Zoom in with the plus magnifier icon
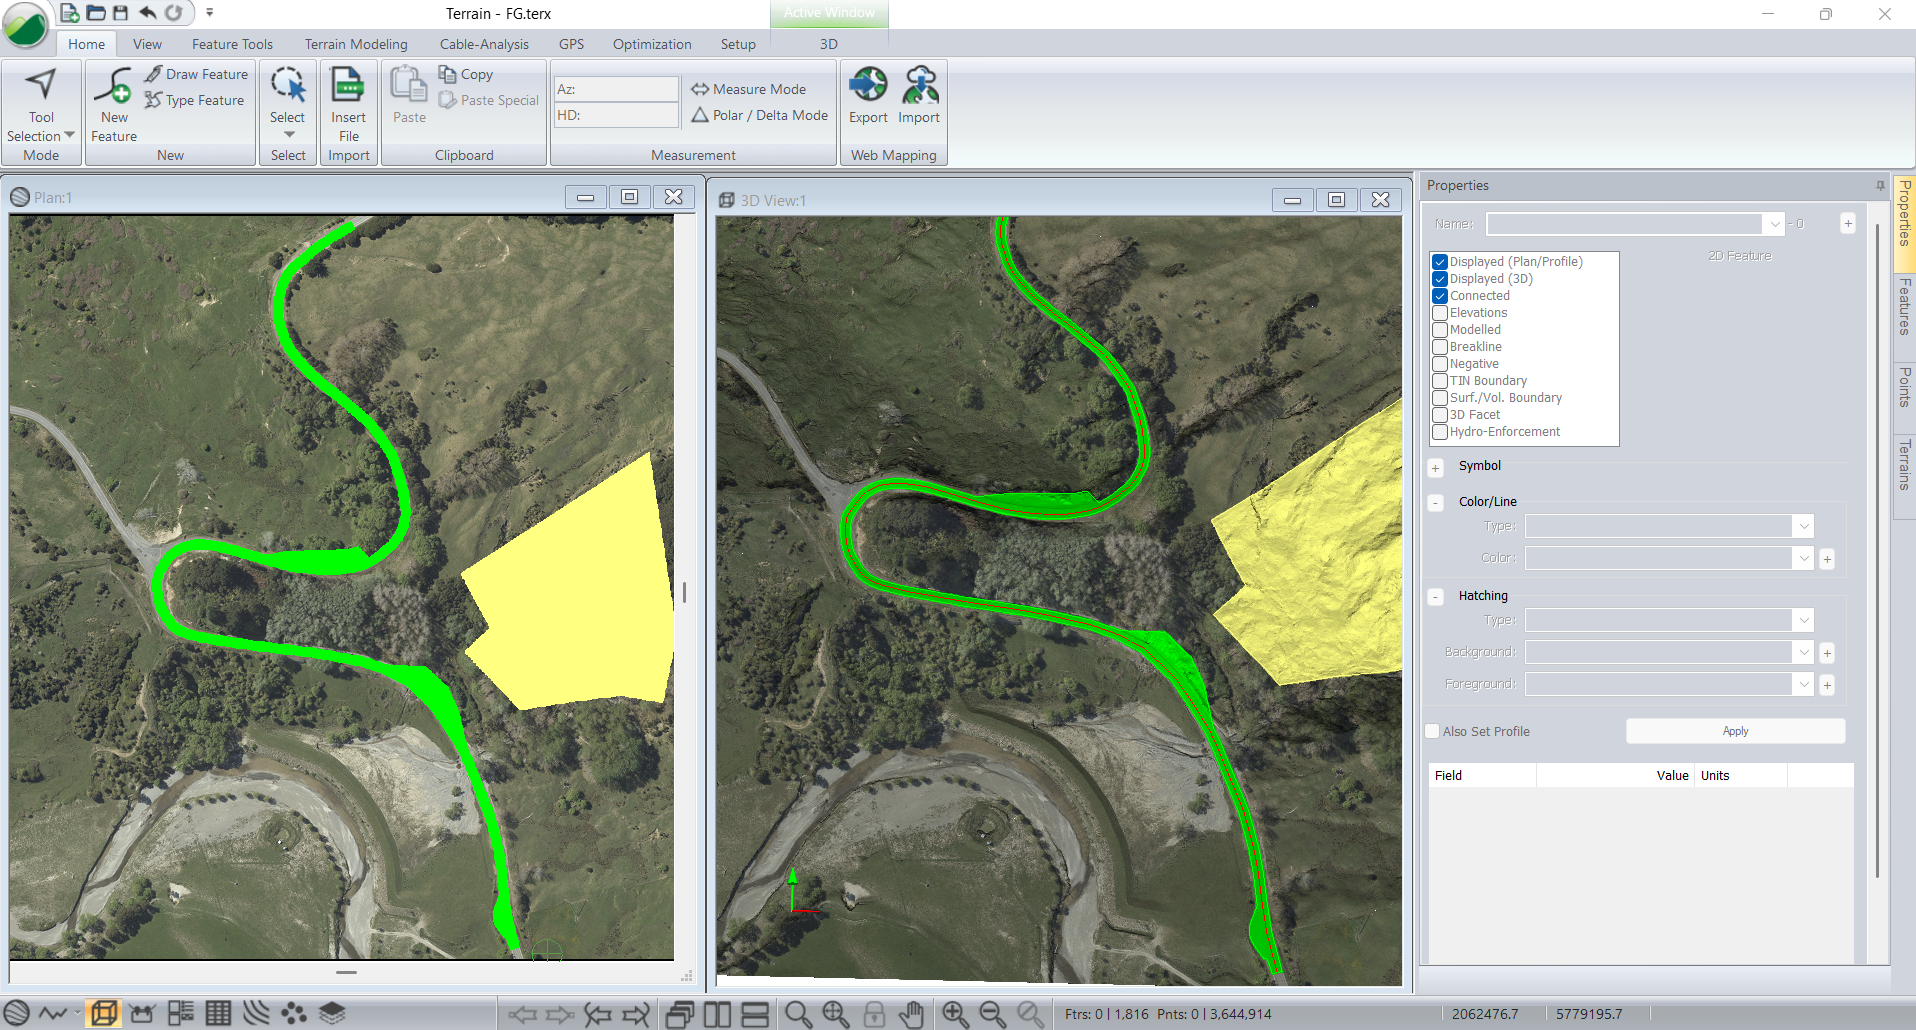Image resolution: width=1916 pixels, height=1030 pixels. pos(955,1014)
